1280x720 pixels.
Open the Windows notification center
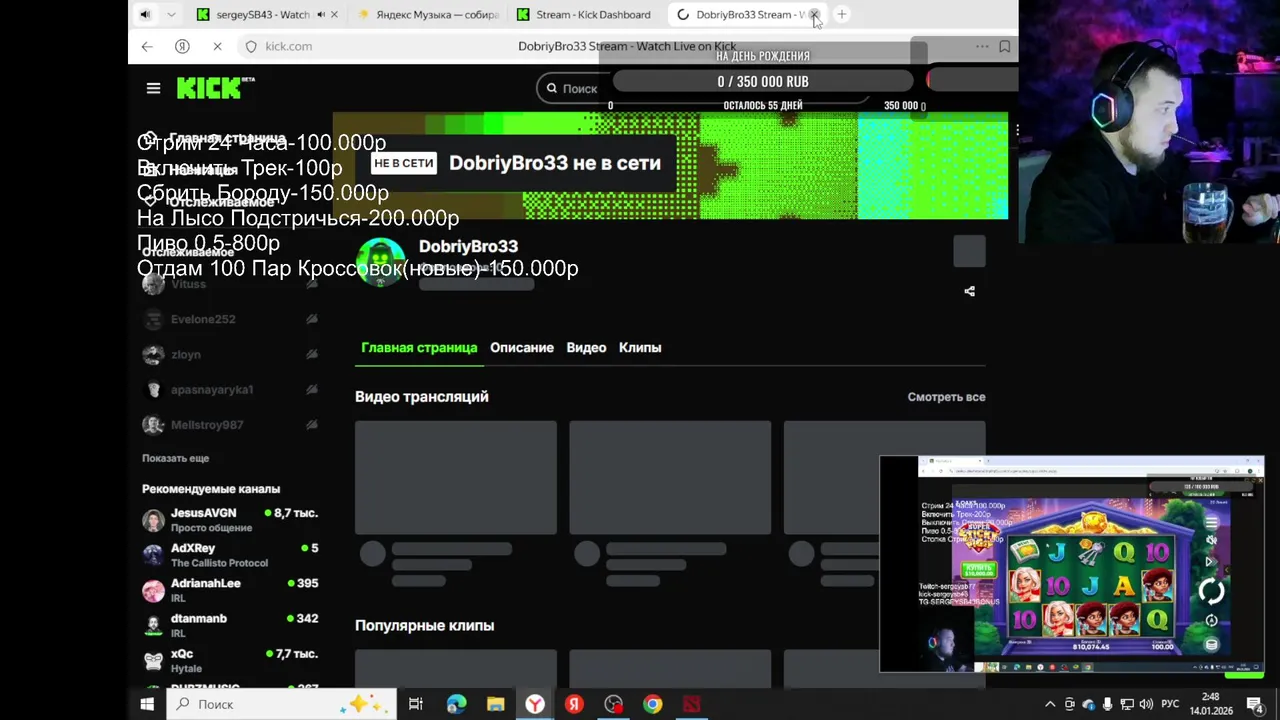pyautogui.click(x=1255, y=704)
